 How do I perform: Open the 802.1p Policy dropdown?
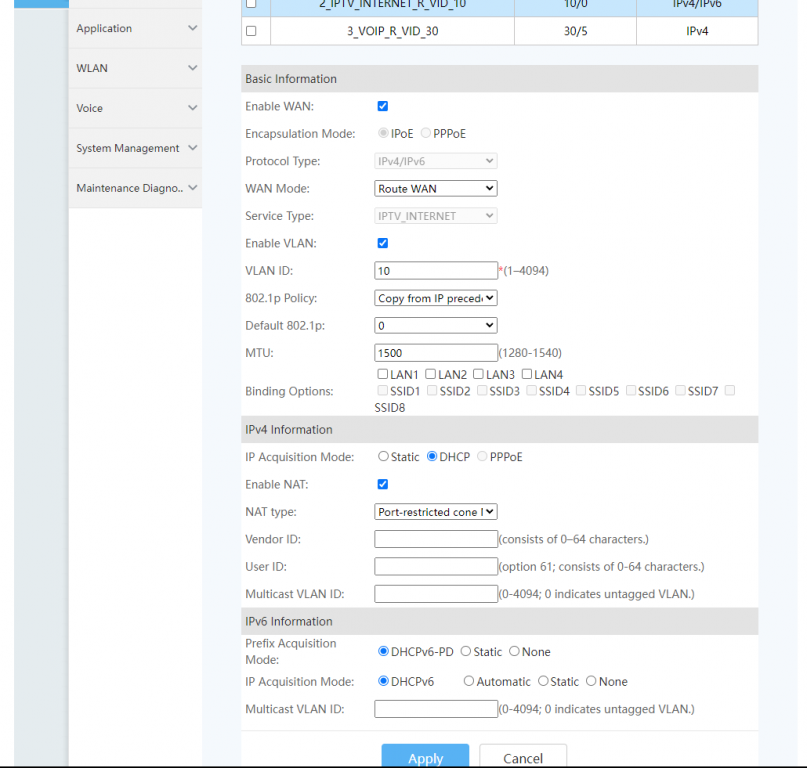pyautogui.click(x=436, y=298)
